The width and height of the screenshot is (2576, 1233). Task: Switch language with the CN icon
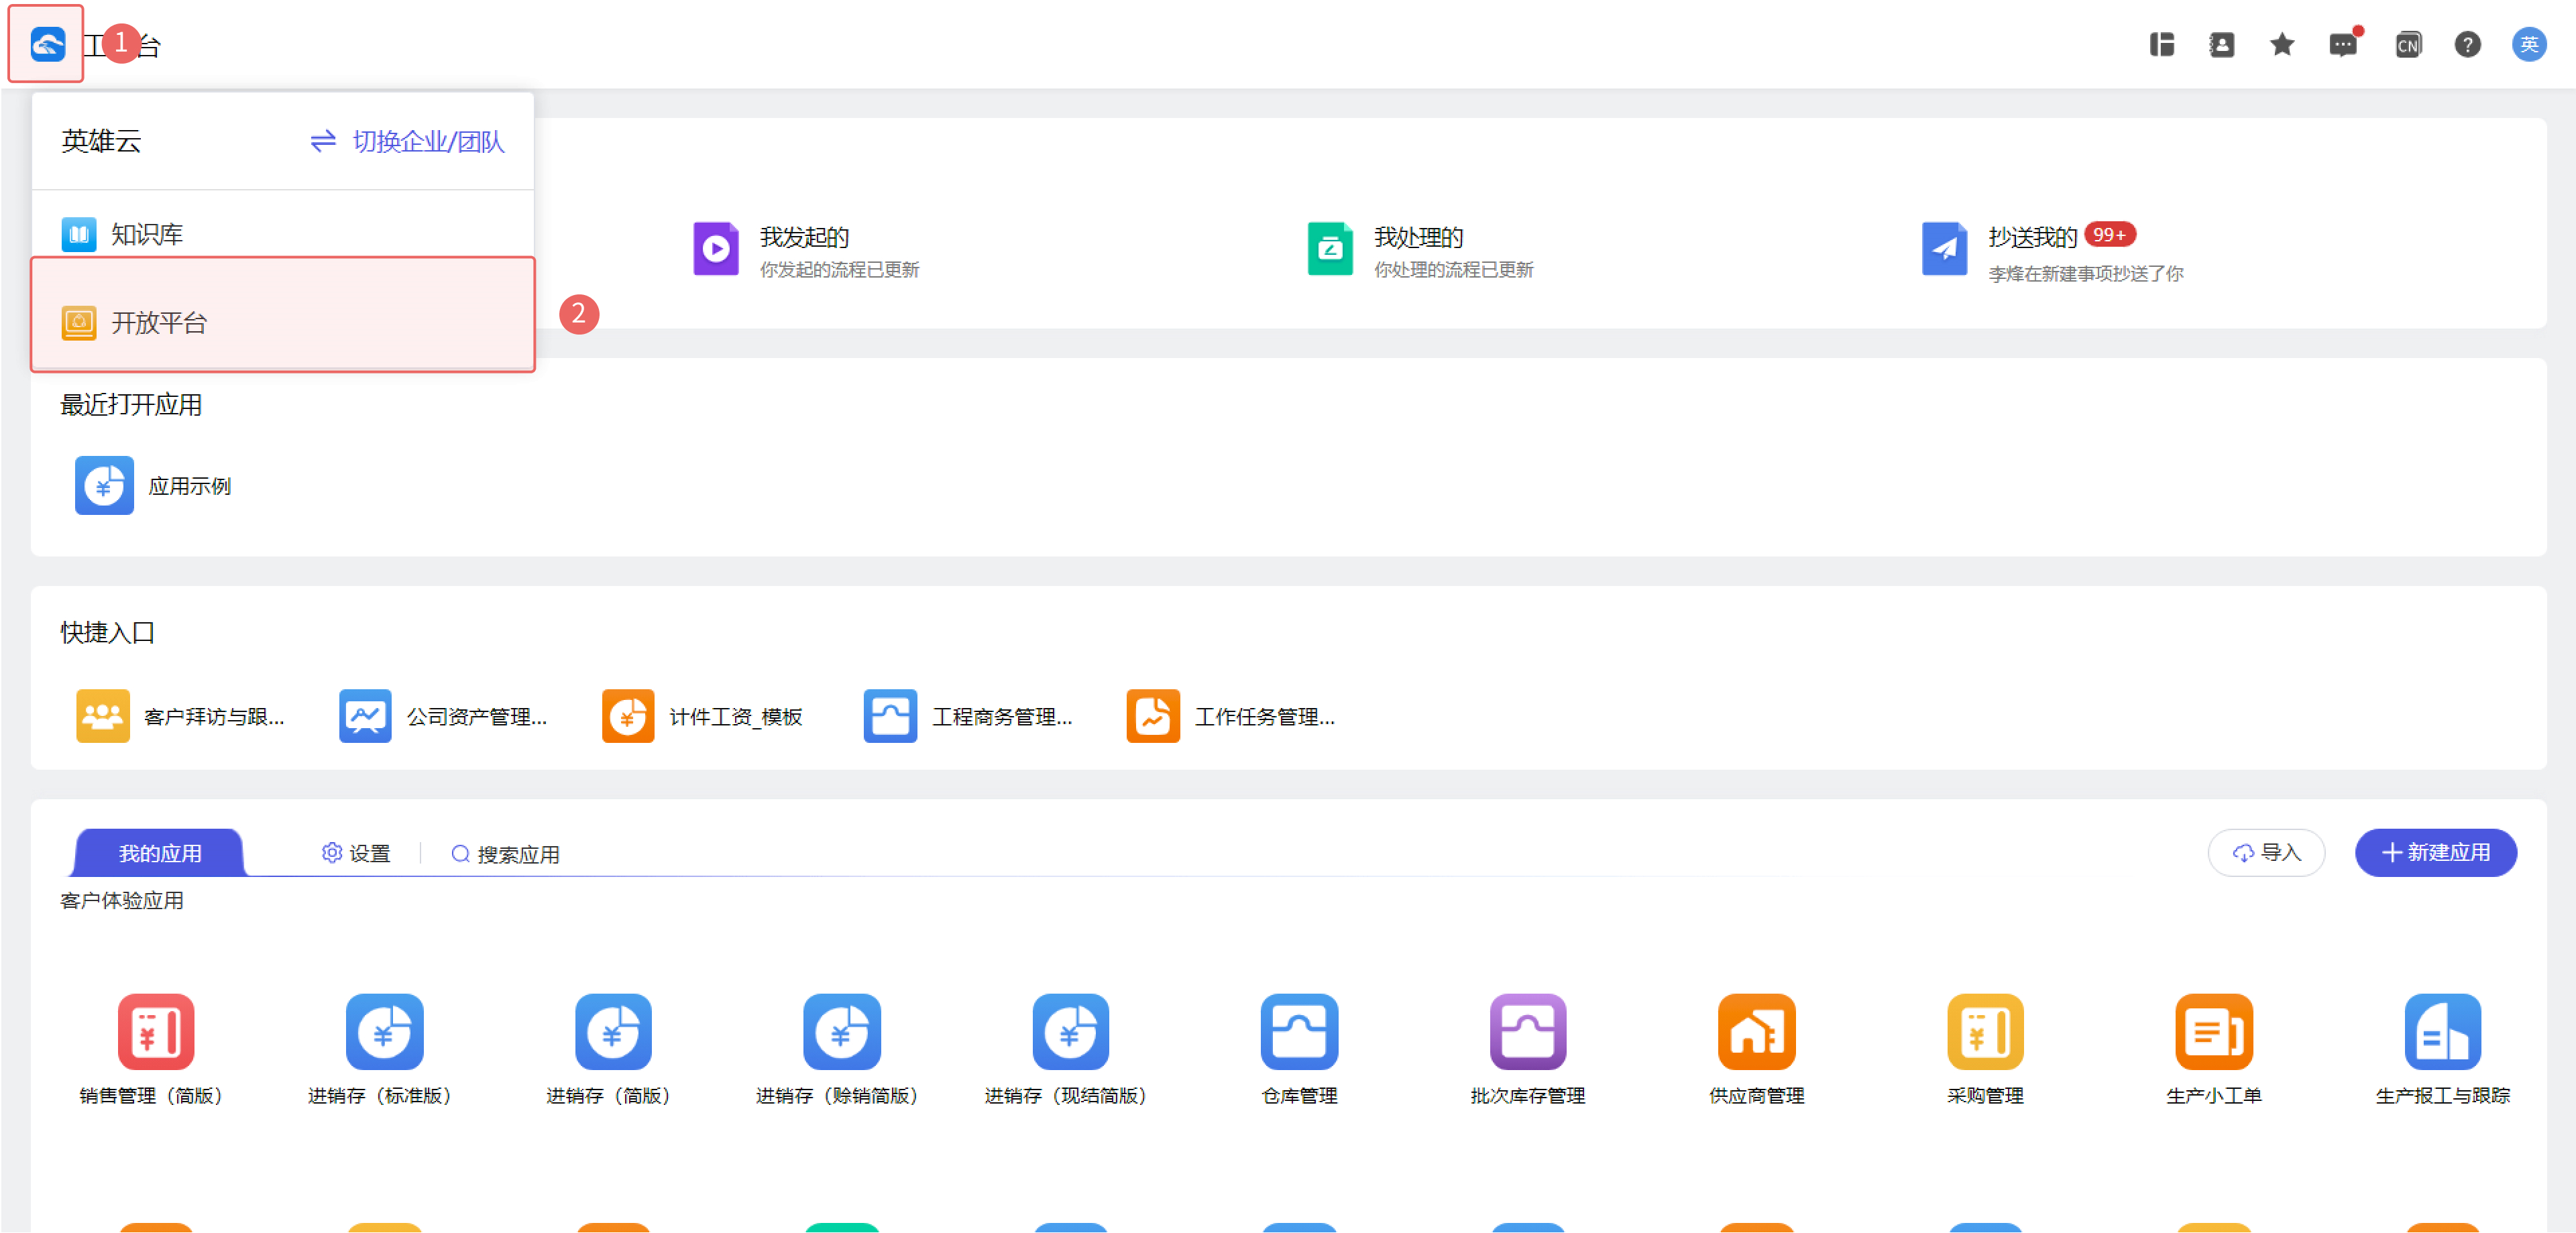point(2407,45)
